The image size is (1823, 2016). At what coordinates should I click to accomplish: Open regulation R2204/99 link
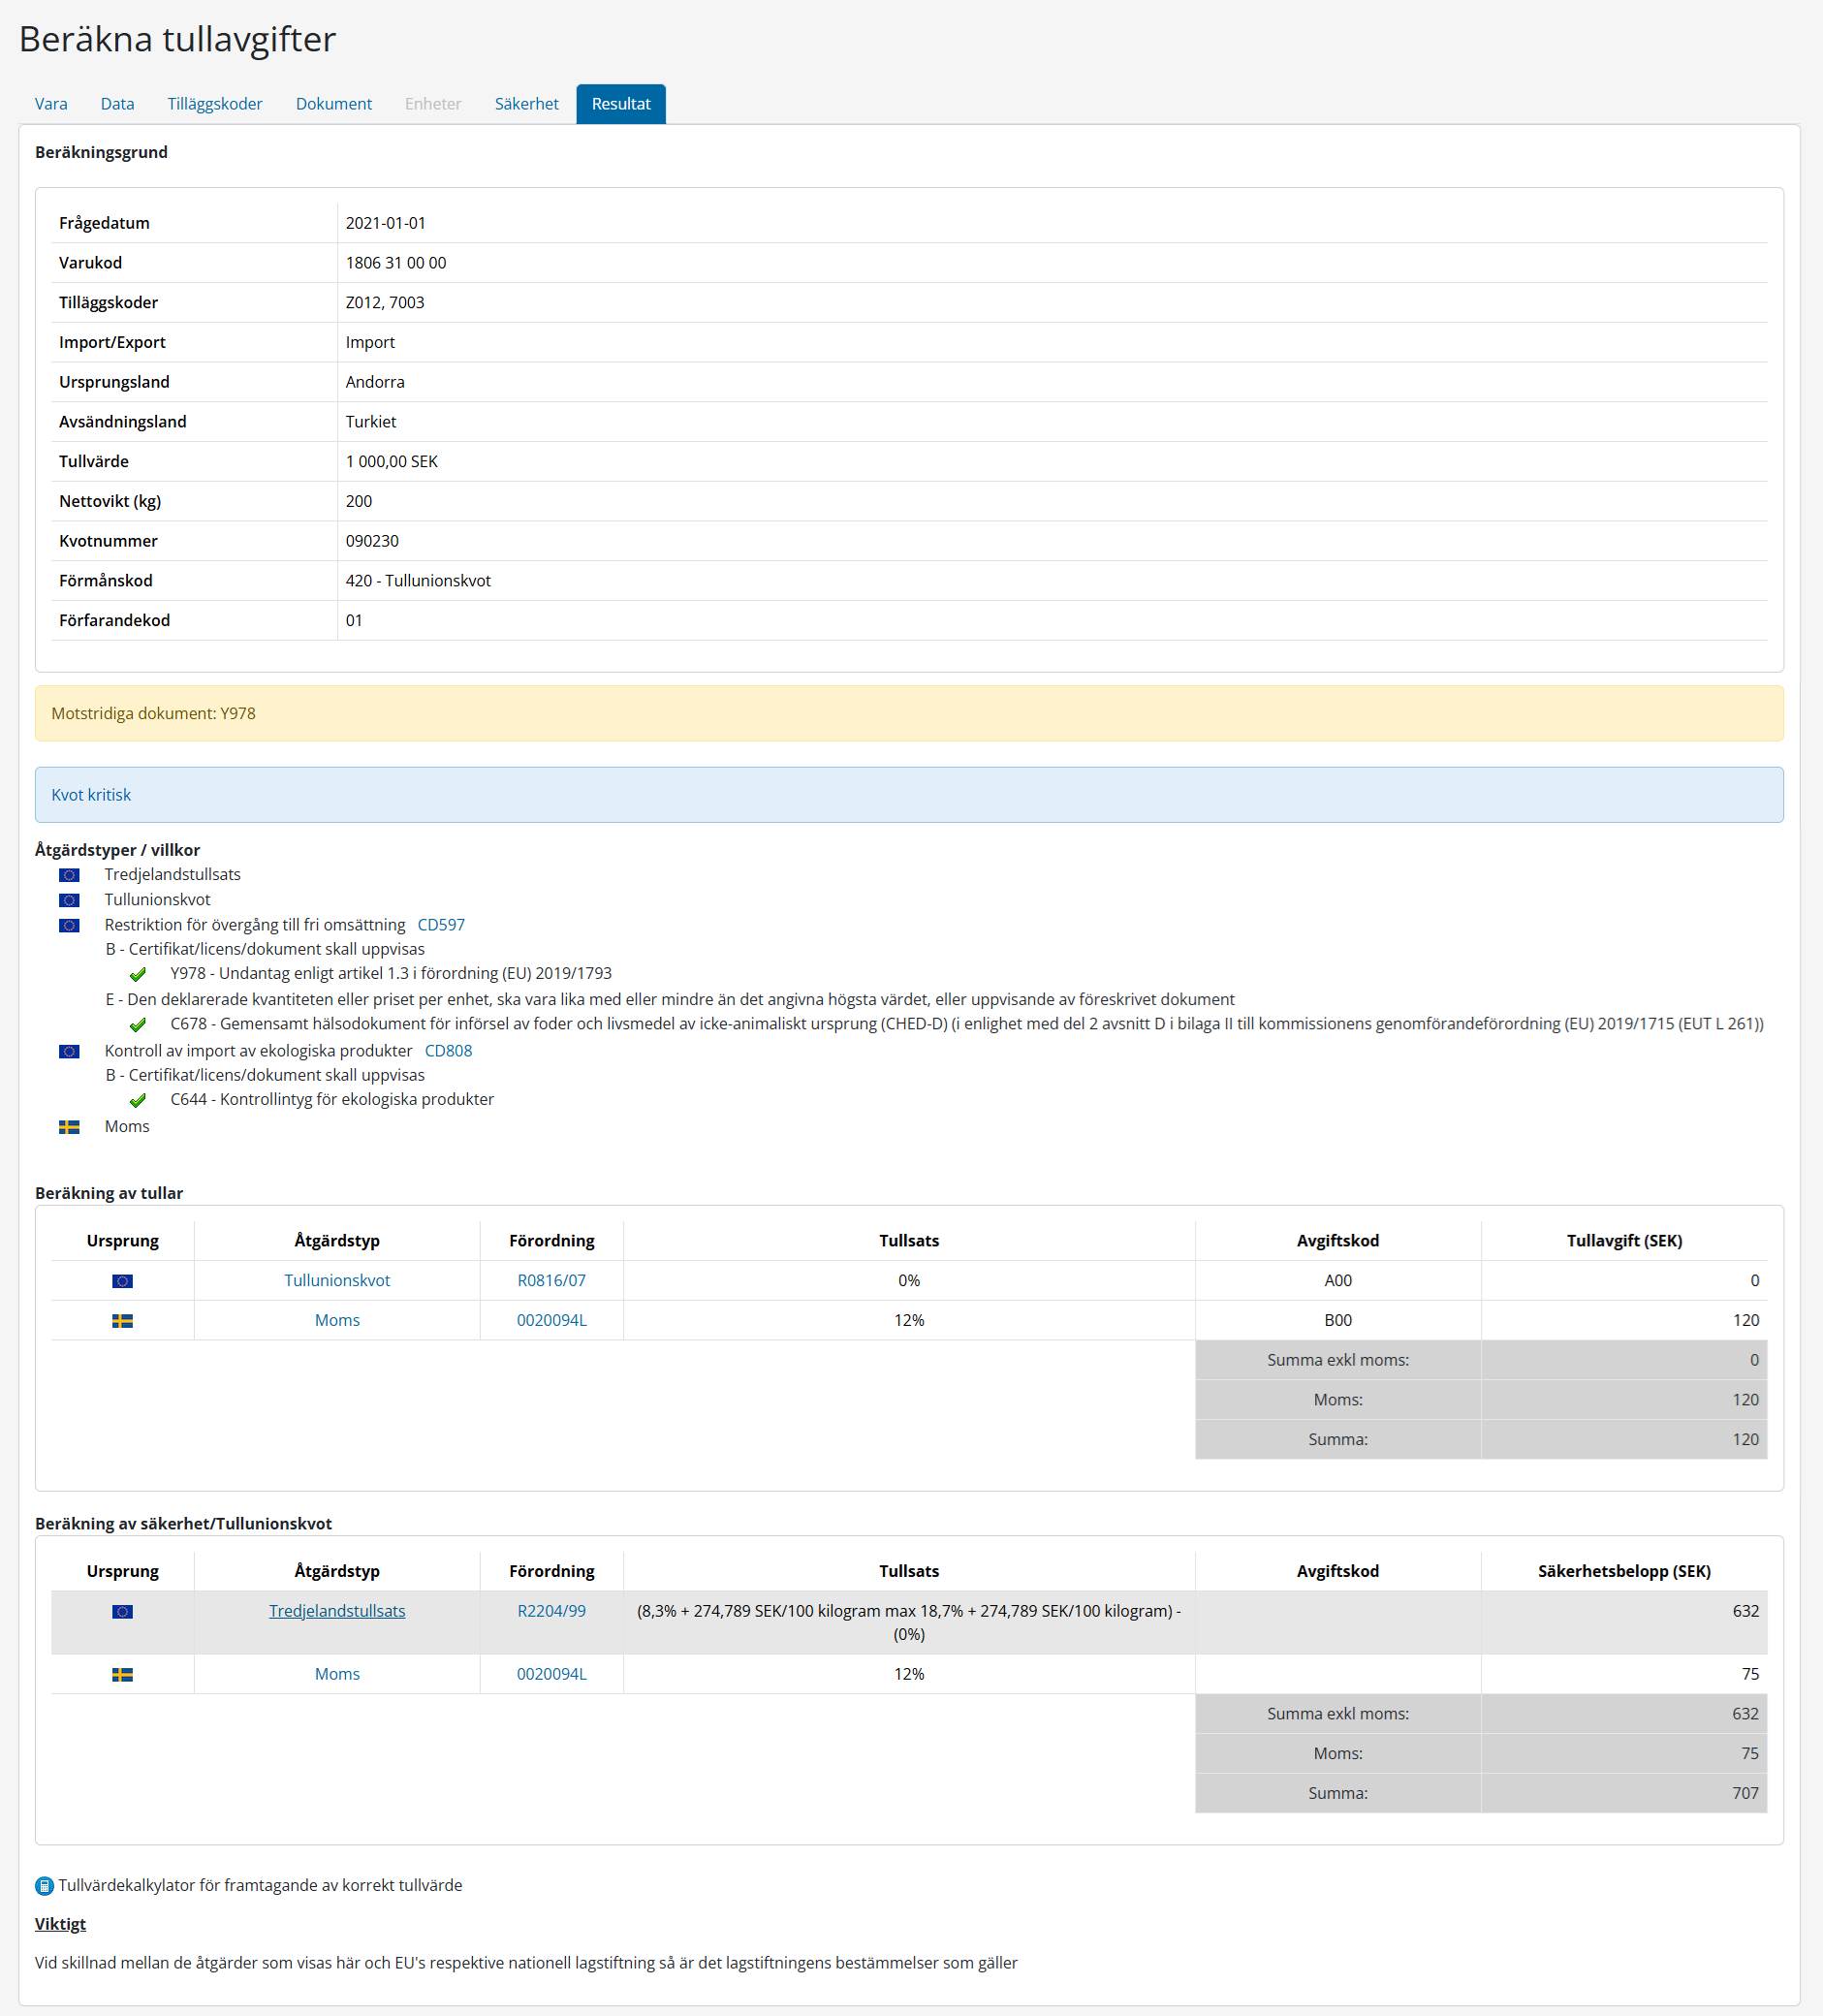pyautogui.click(x=551, y=1612)
